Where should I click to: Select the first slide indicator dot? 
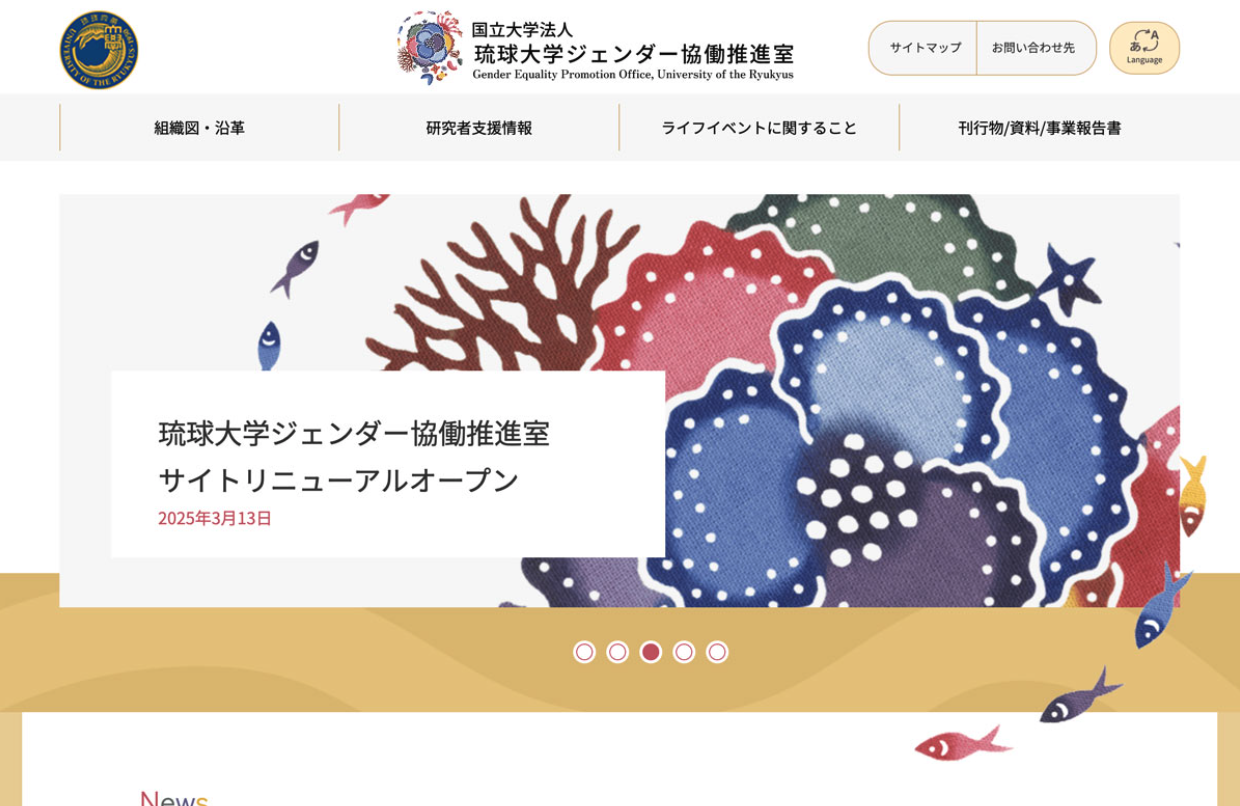coord(584,652)
